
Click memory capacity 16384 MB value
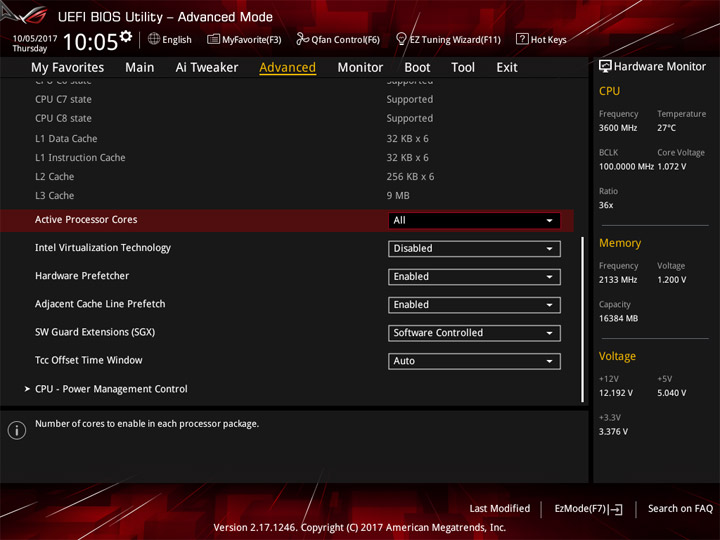[618, 318]
